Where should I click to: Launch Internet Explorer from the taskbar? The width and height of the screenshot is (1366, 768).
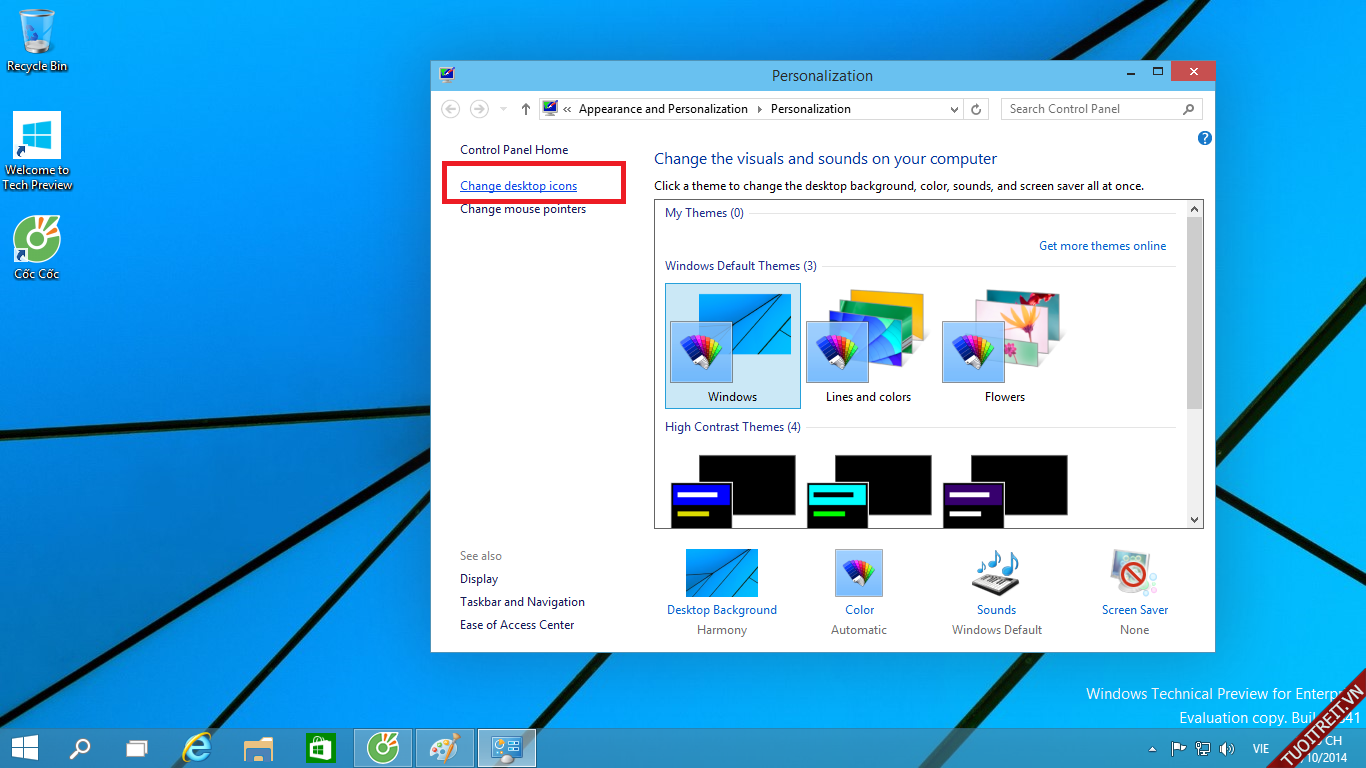197,747
